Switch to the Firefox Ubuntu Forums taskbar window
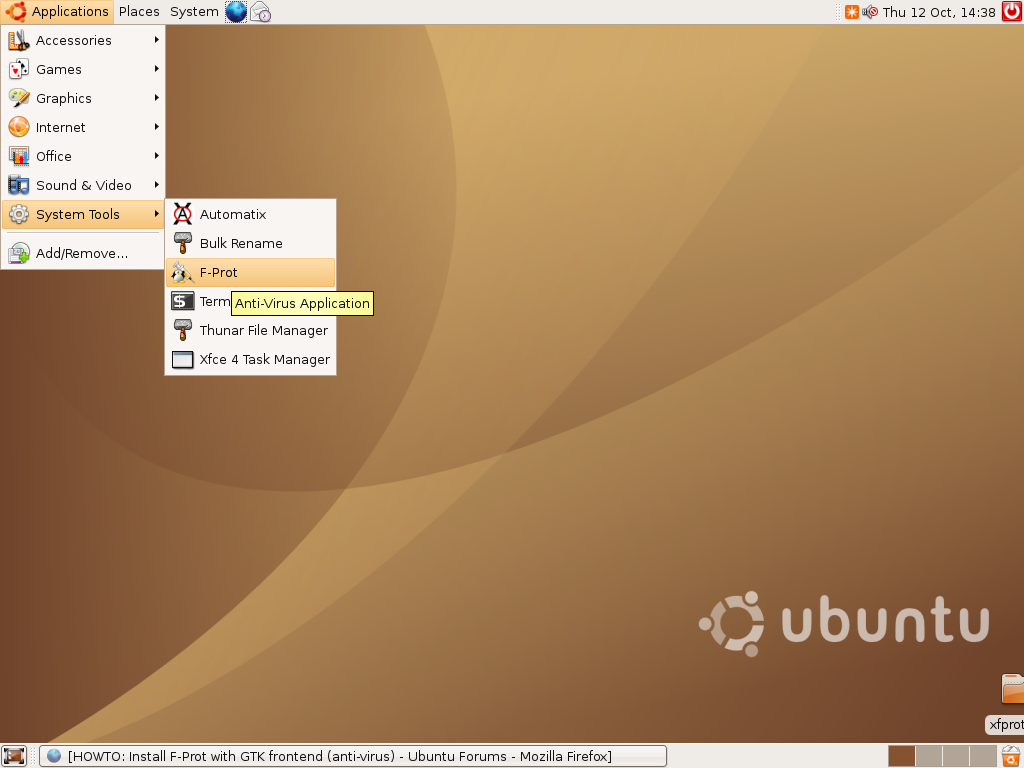Viewport: 1024px width, 768px height. tap(353, 756)
